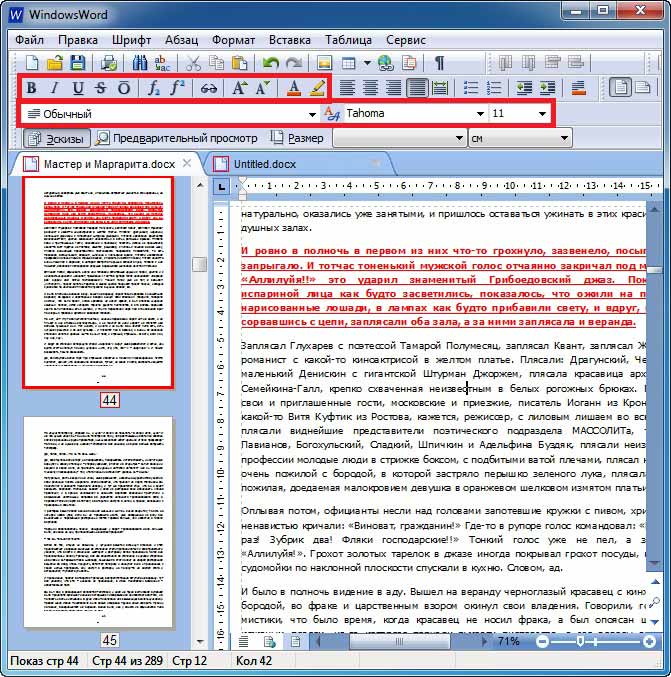671x677 pixels.
Task: Zoom out with the minus button
Action: [x=542, y=642]
